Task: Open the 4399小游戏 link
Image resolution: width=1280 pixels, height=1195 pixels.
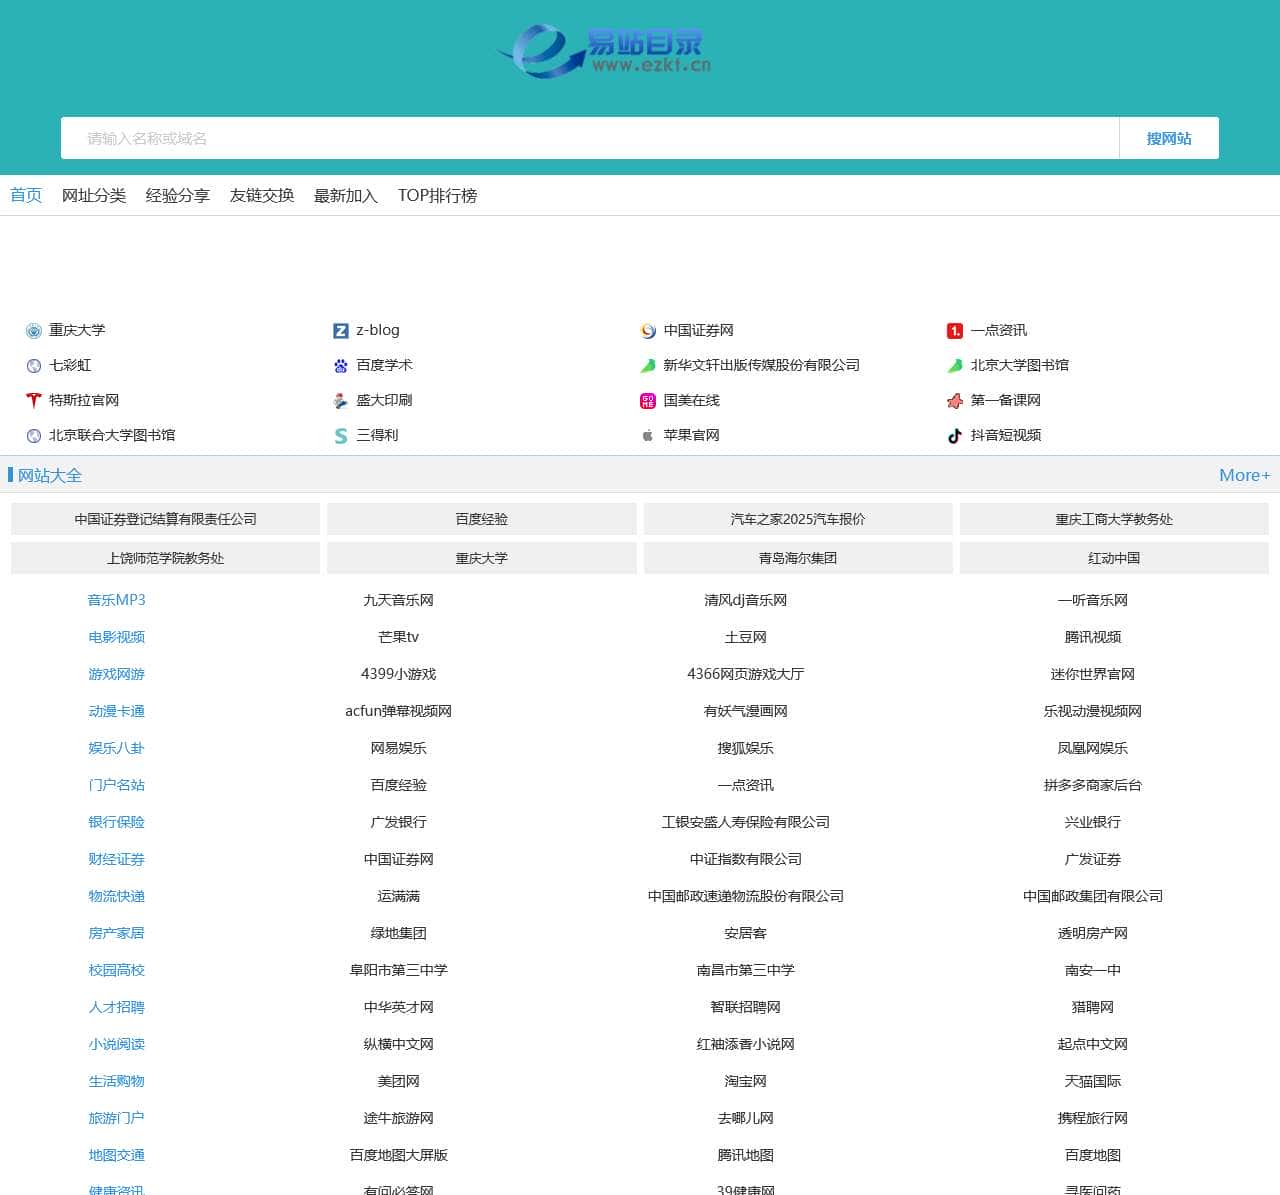Action: [398, 674]
